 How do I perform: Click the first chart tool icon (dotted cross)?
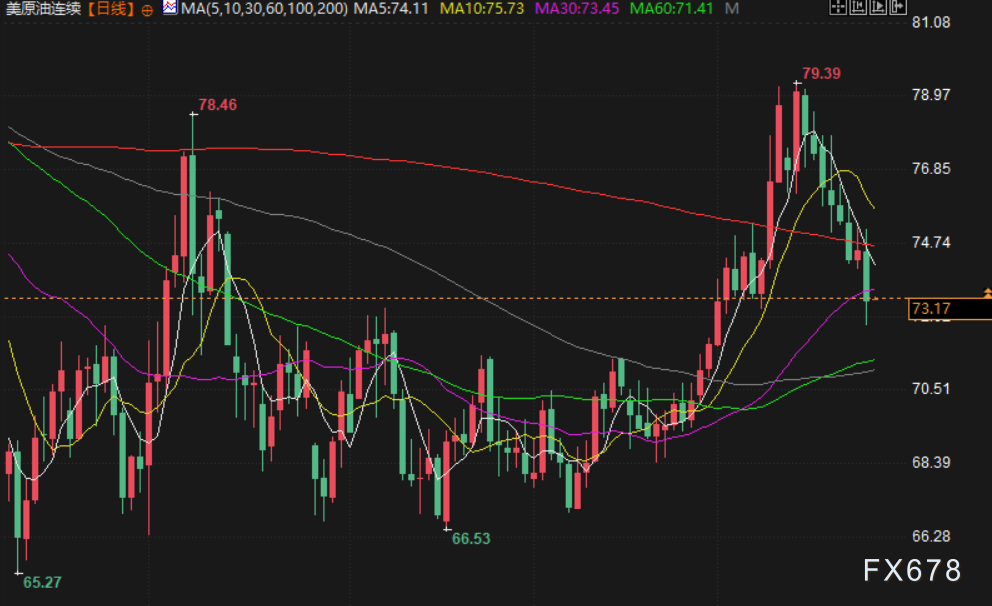837,8
